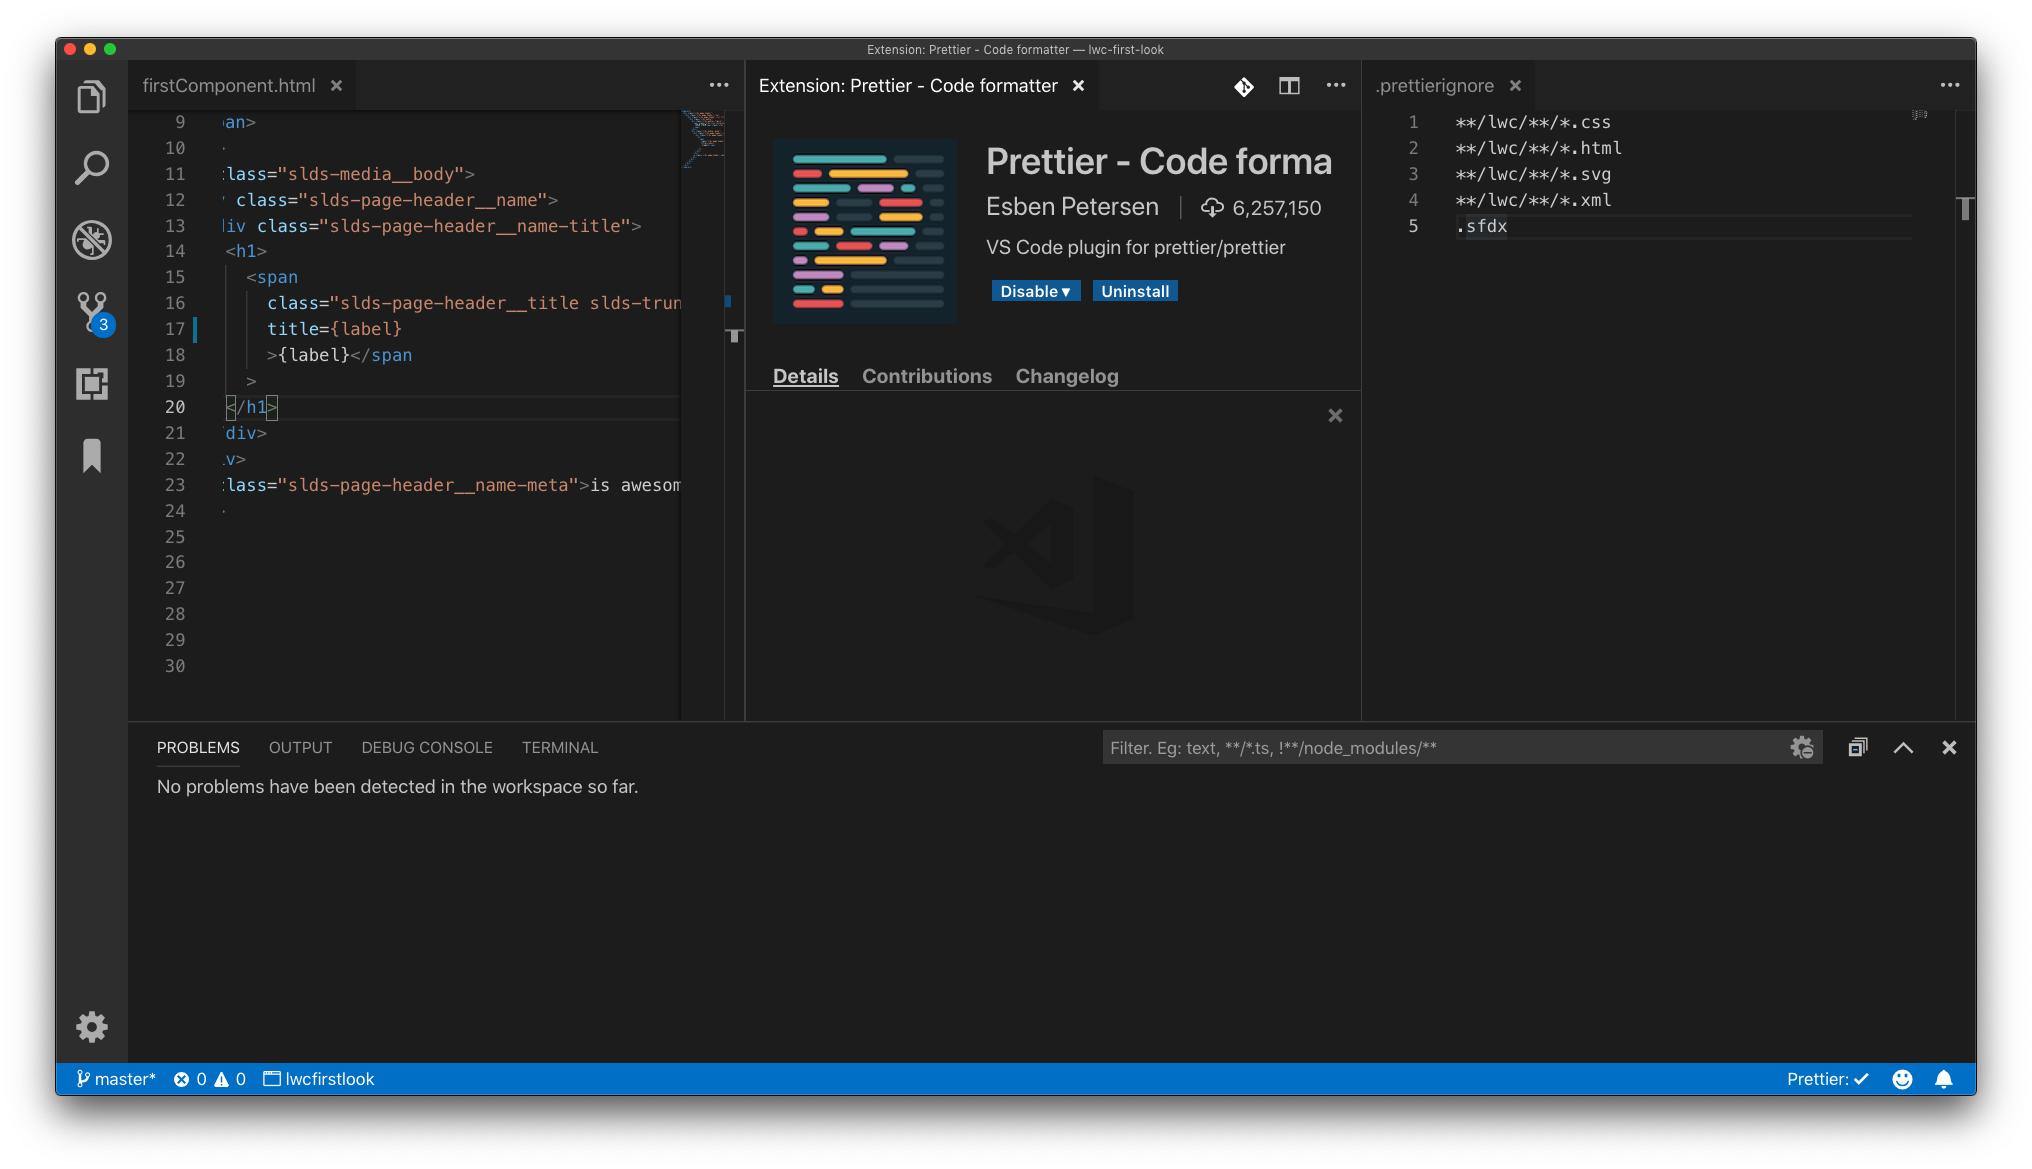Click the Prettier status indicator
Viewport: 2032px width, 1169px height.
click(1828, 1079)
